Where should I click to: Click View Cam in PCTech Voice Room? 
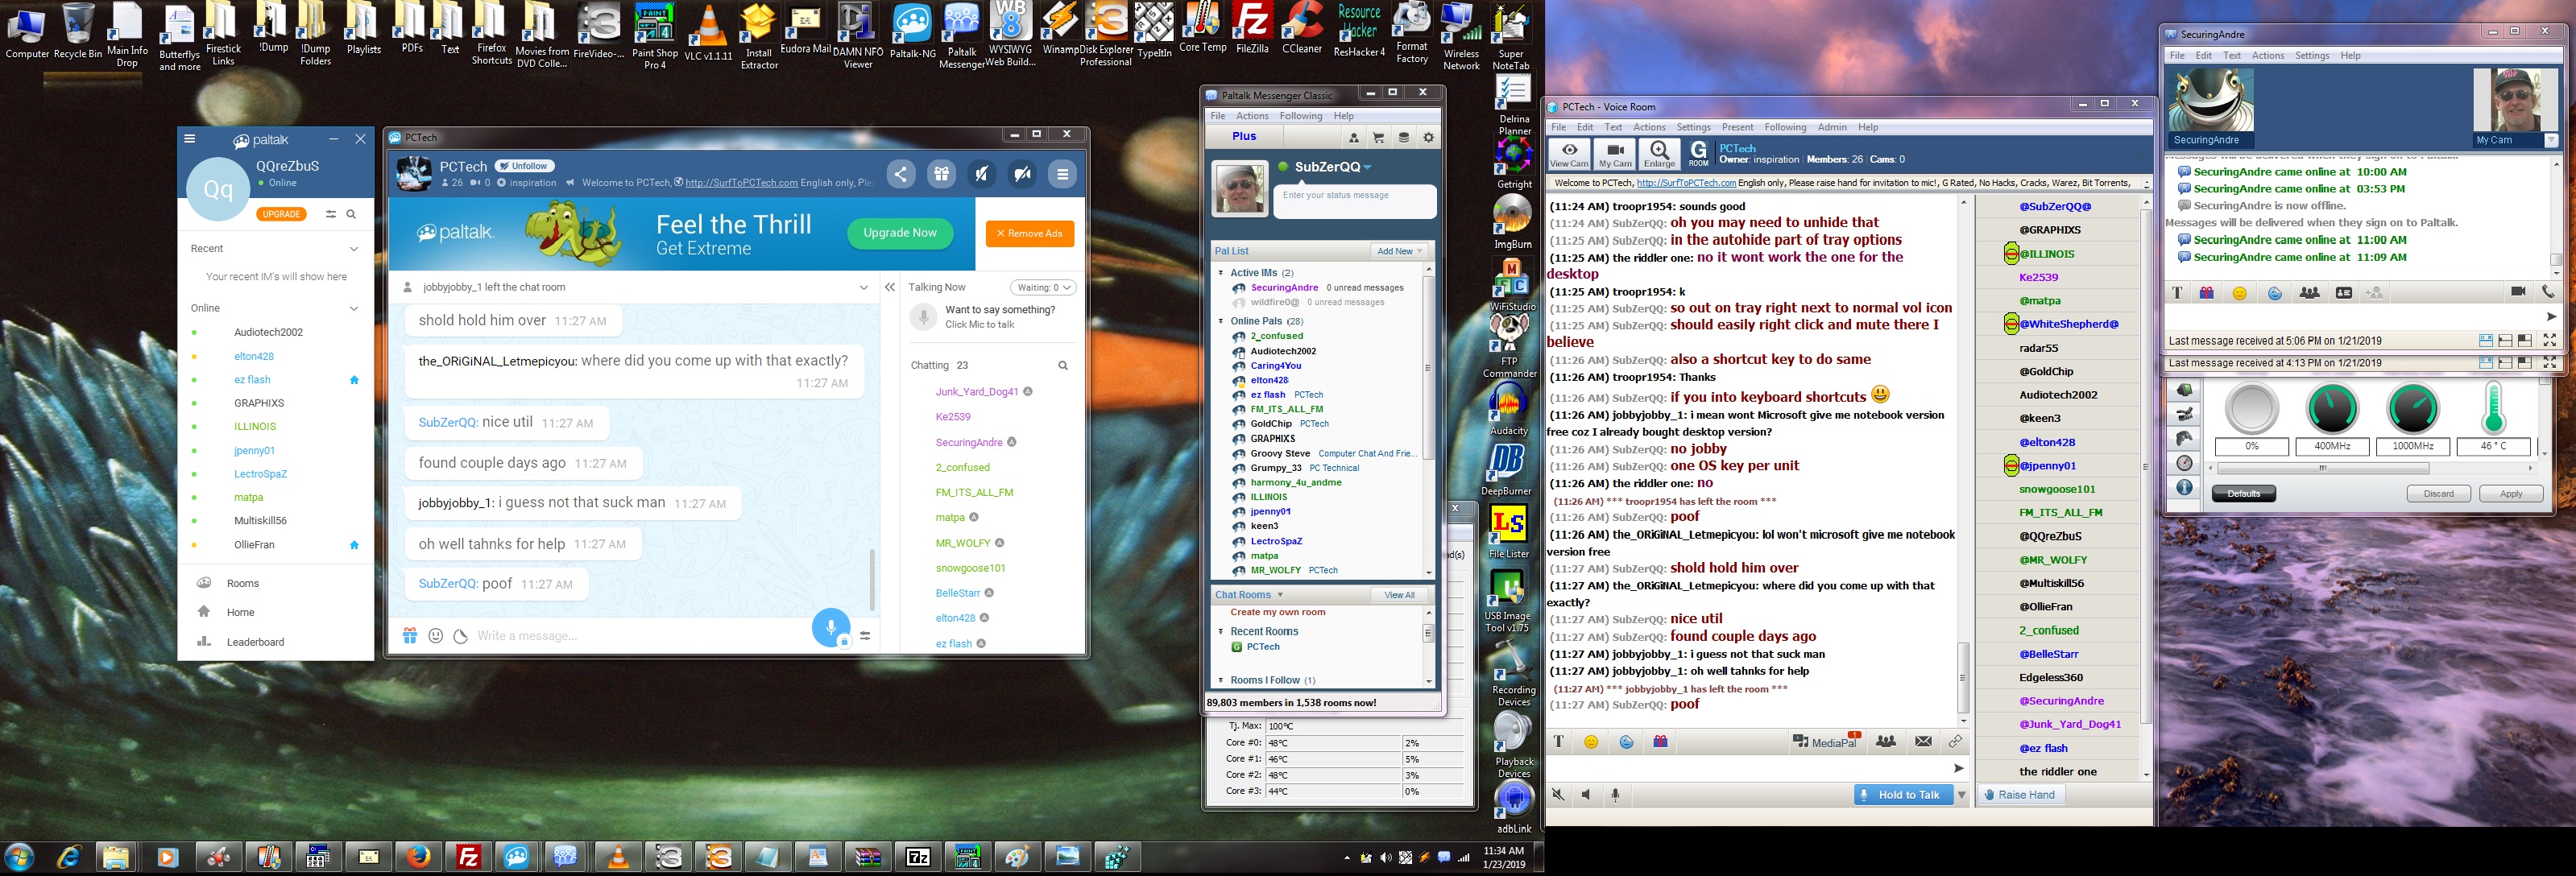click(x=1568, y=153)
